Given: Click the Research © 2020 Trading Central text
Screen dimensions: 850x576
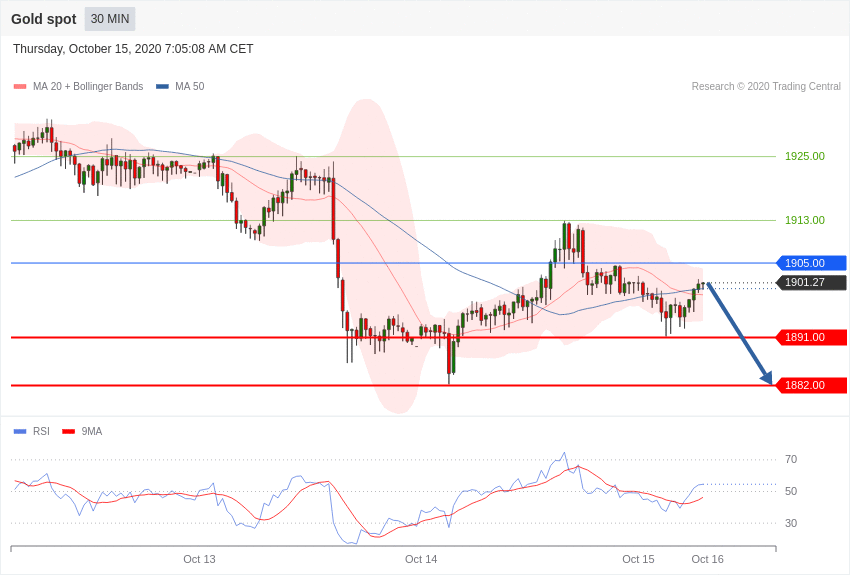Looking at the screenshot, I should [x=766, y=86].
